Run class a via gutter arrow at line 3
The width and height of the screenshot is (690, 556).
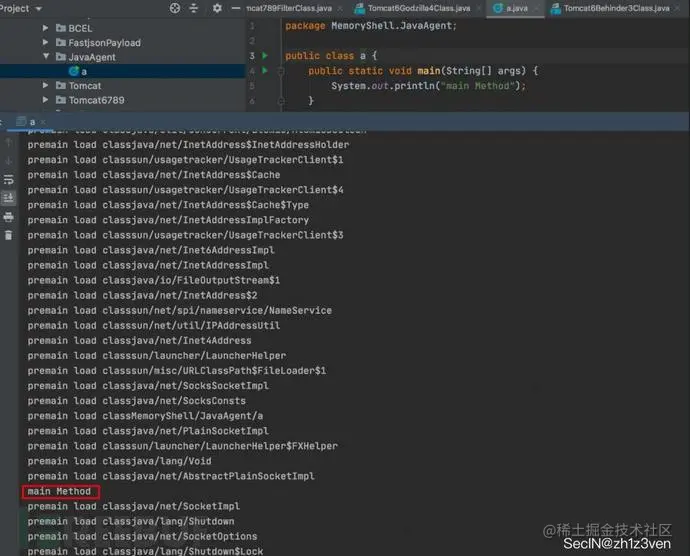(x=265, y=55)
